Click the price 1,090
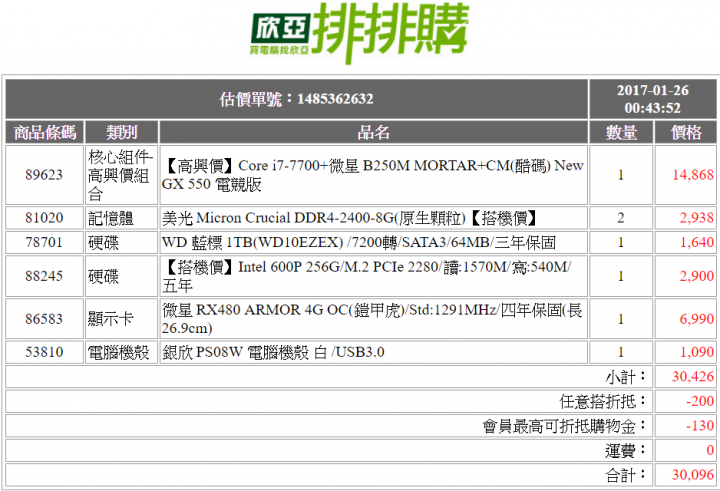Screen dimensions: 720x491 point(697,352)
